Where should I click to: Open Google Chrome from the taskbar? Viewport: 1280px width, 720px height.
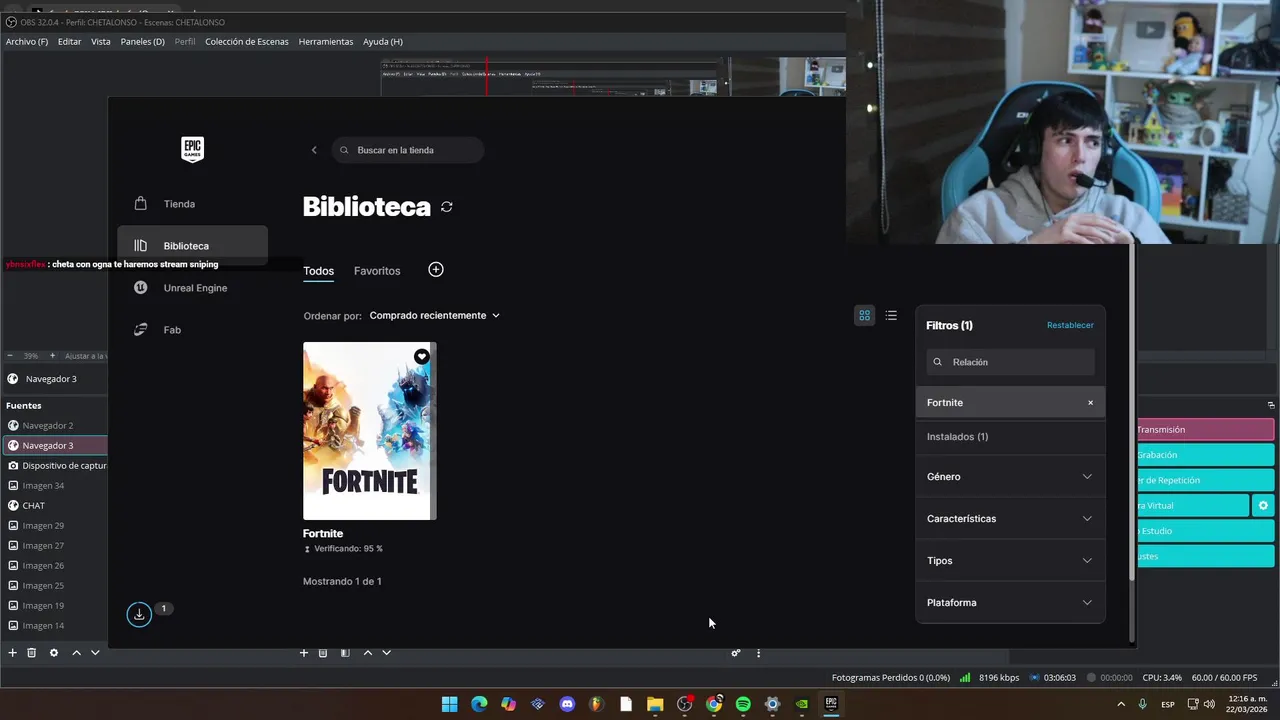714,704
